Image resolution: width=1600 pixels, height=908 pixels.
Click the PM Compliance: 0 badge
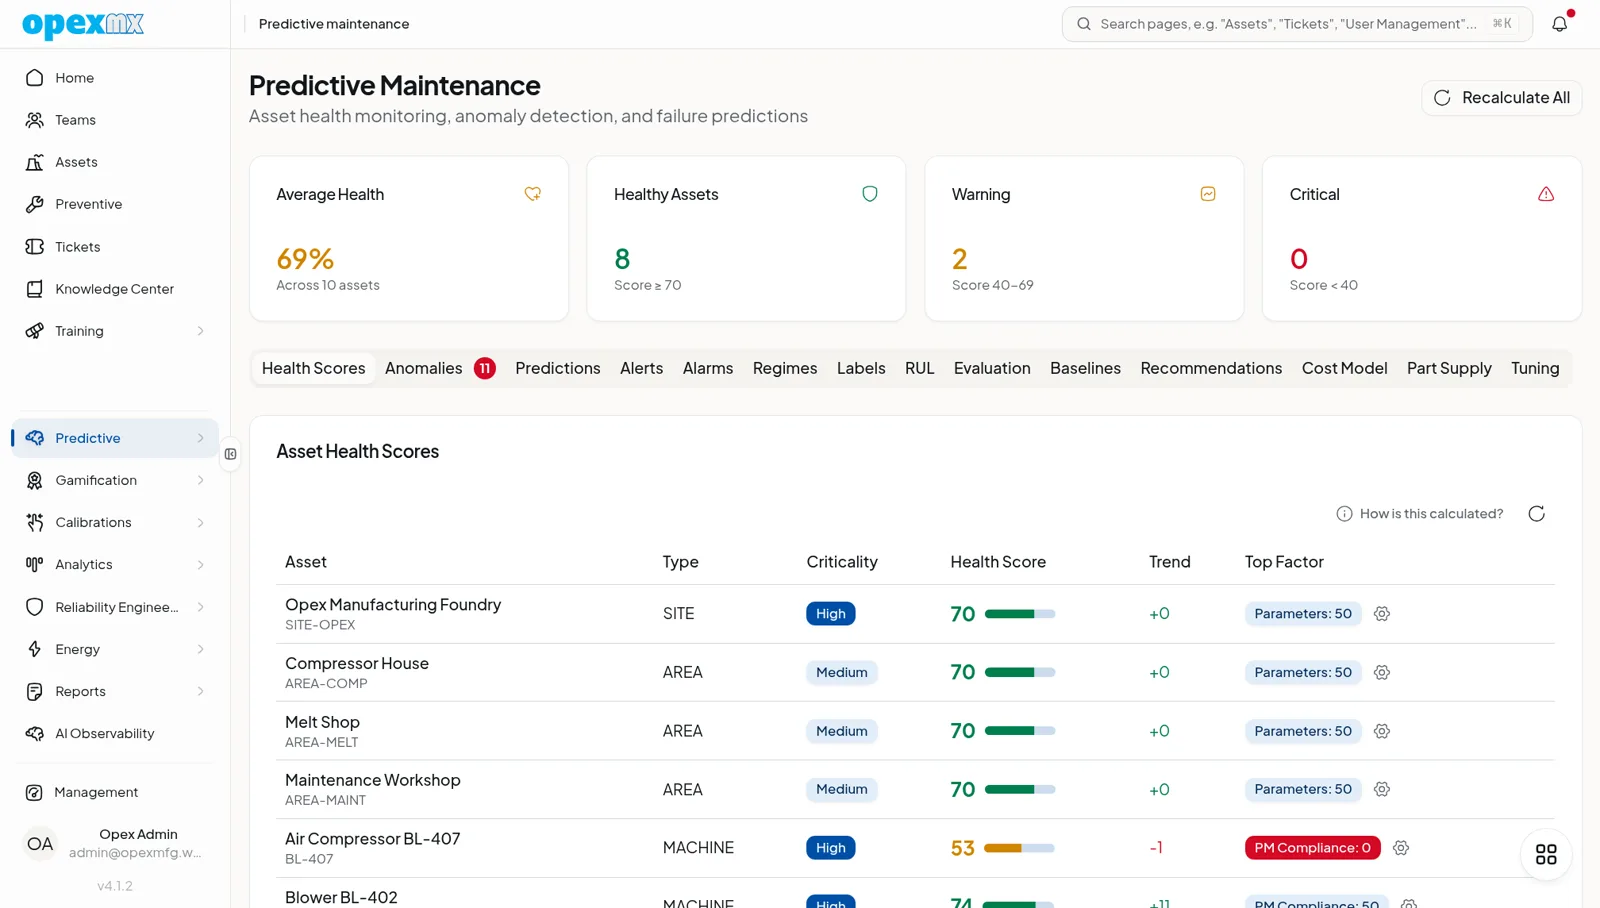(x=1313, y=848)
